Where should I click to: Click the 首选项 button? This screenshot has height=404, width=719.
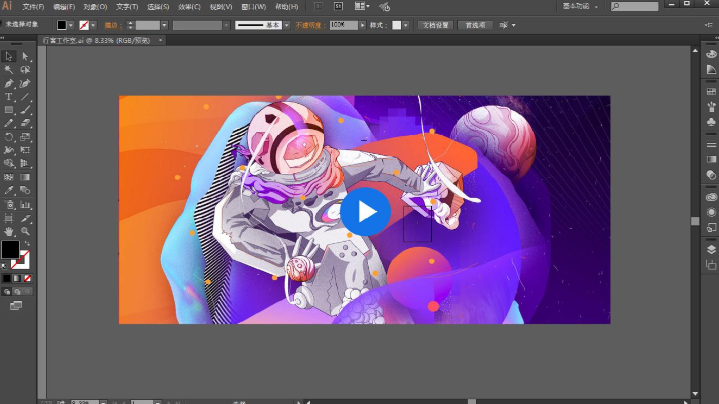pyautogui.click(x=474, y=24)
